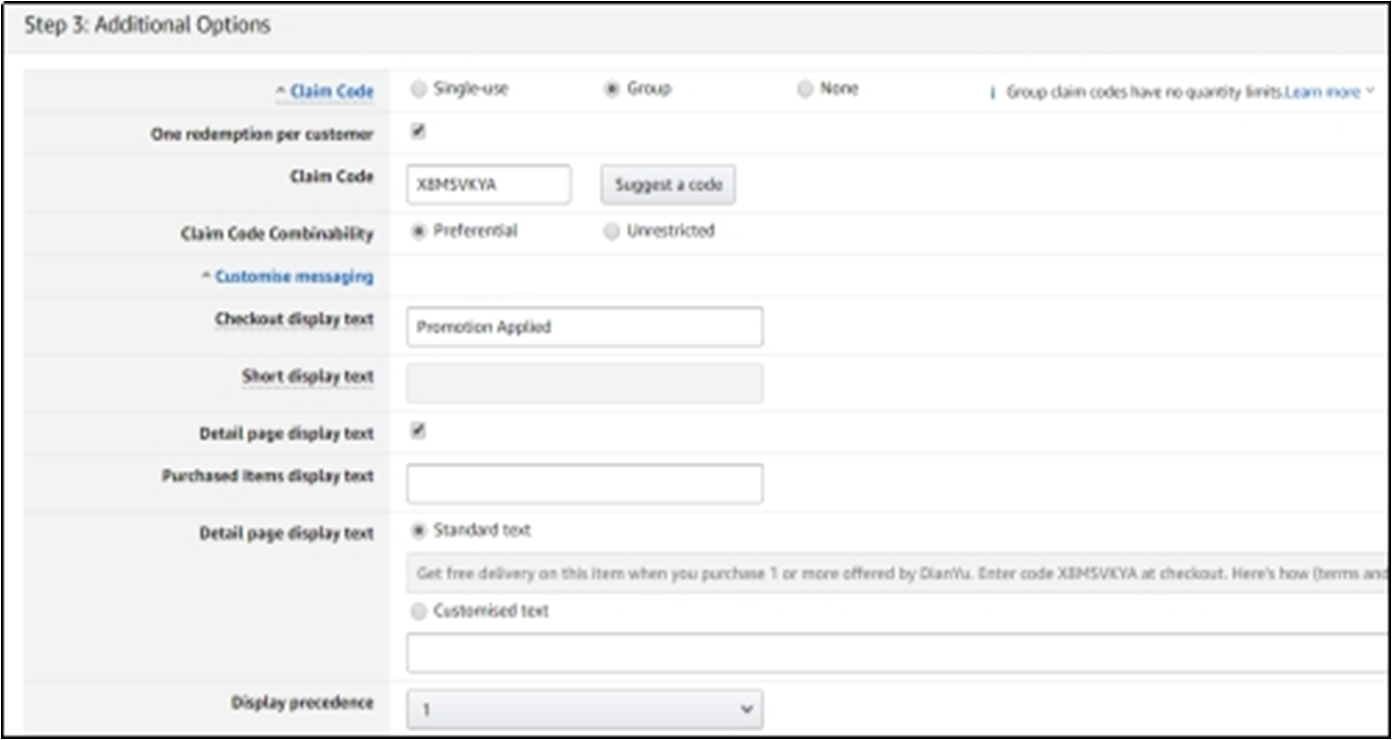Image resolution: width=1392 pixels, height=740 pixels.
Task: Collapse the Claim Code section header
Action: (x=331, y=92)
